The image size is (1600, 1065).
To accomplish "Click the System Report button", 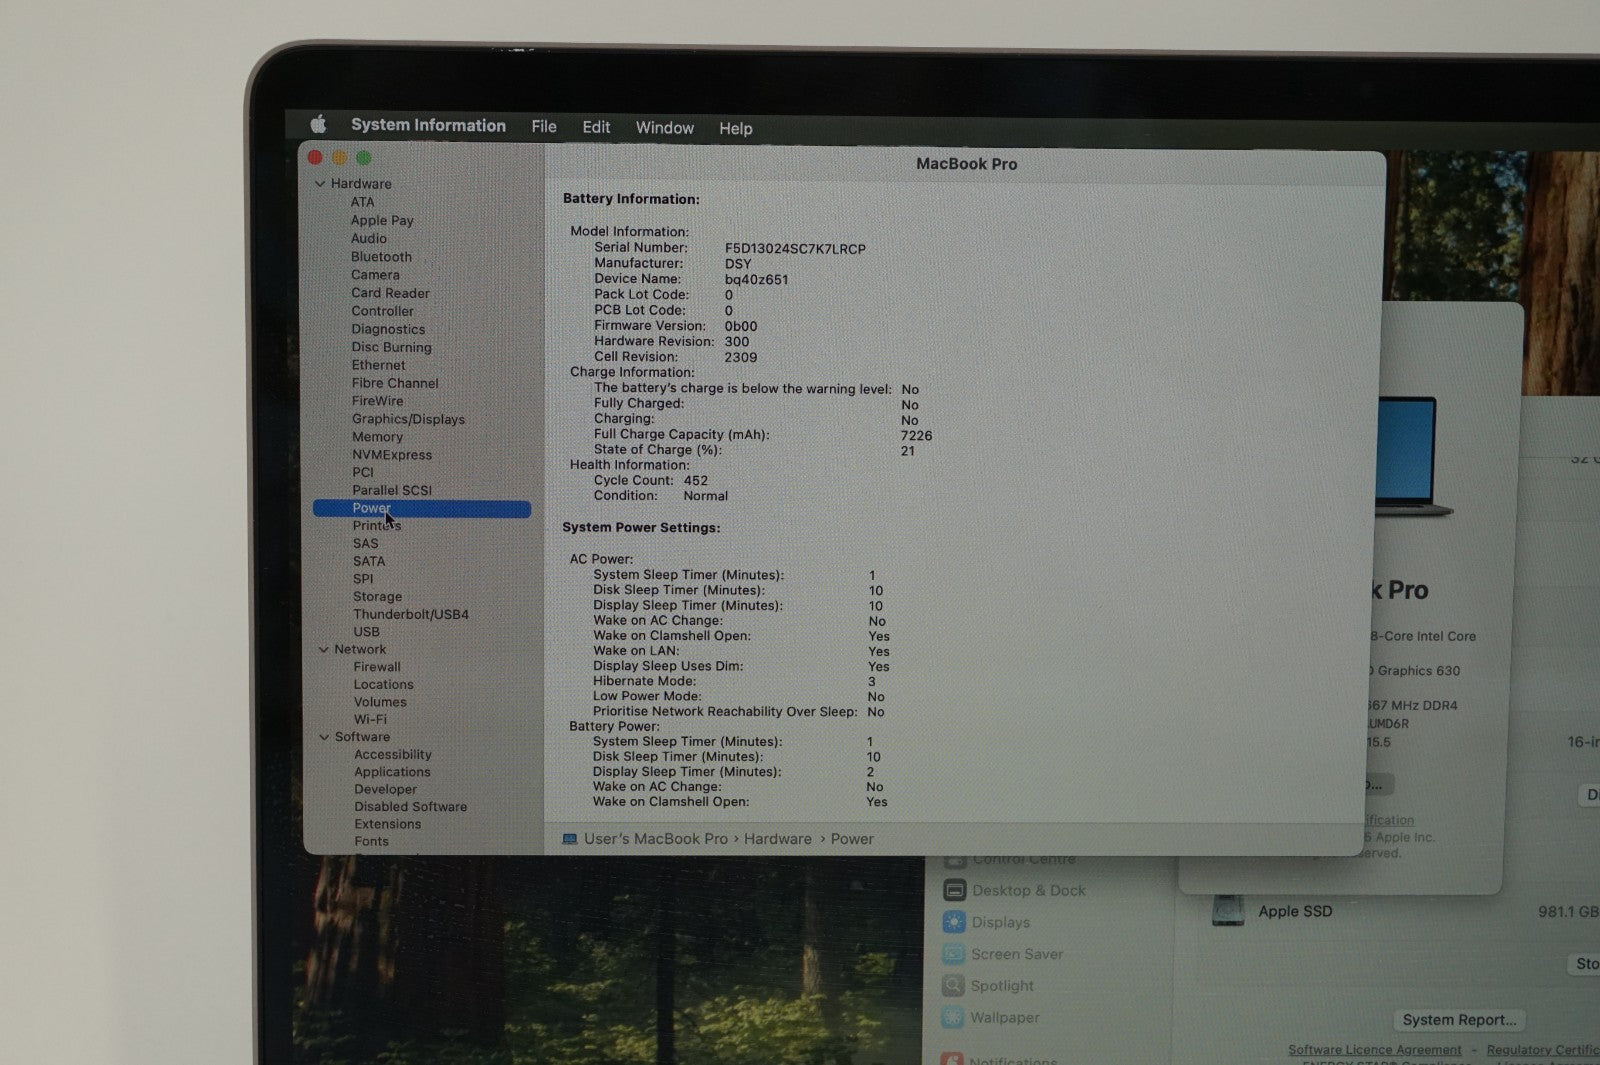I will (1459, 1020).
